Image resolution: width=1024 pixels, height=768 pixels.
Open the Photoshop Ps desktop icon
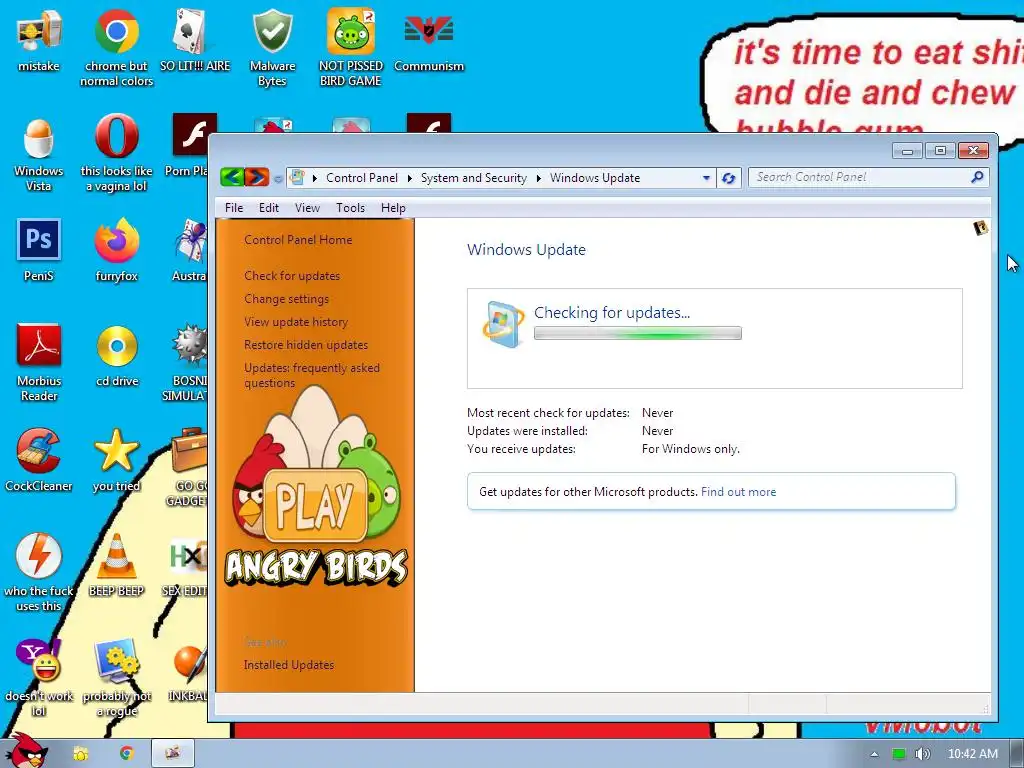click(x=39, y=251)
